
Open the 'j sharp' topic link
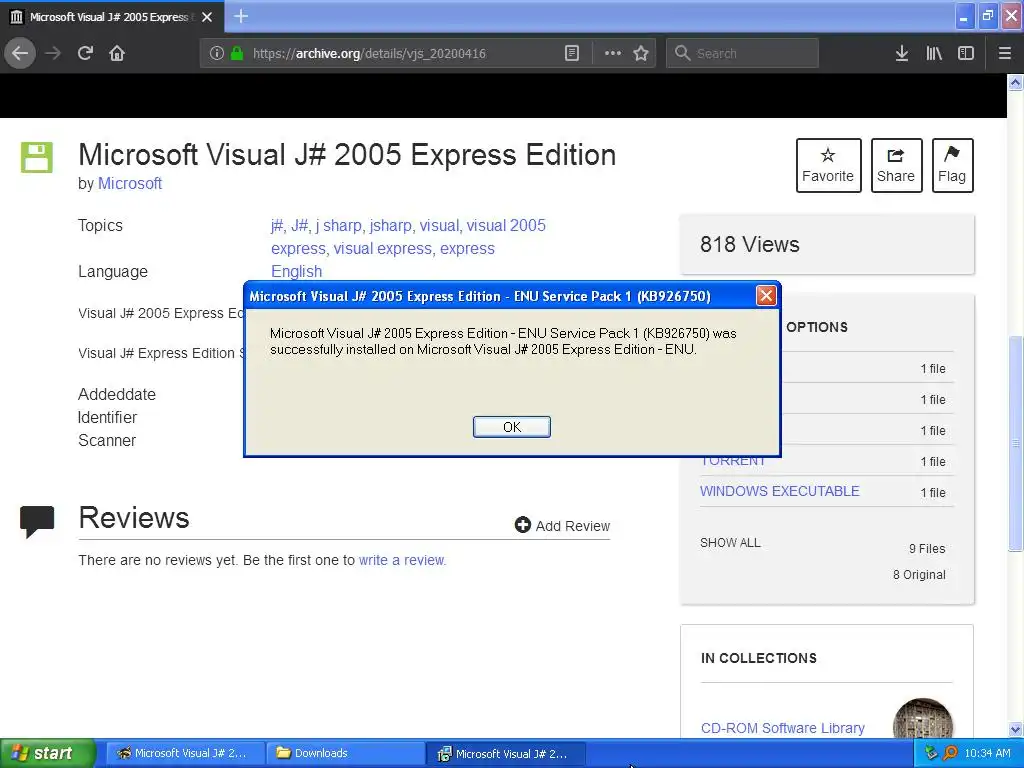click(x=338, y=225)
